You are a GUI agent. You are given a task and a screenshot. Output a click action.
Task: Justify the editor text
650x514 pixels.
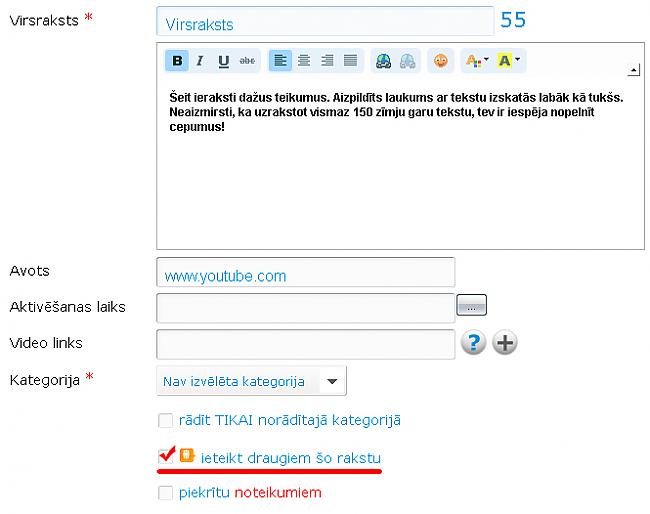pos(351,61)
